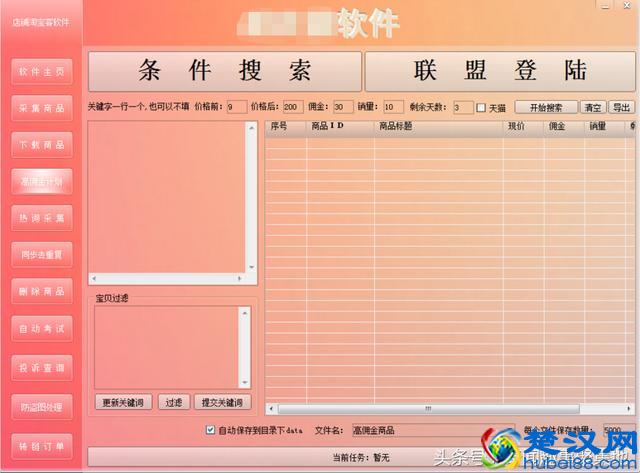Close the software window
This screenshot has height=473, width=640.
[x=627, y=5]
